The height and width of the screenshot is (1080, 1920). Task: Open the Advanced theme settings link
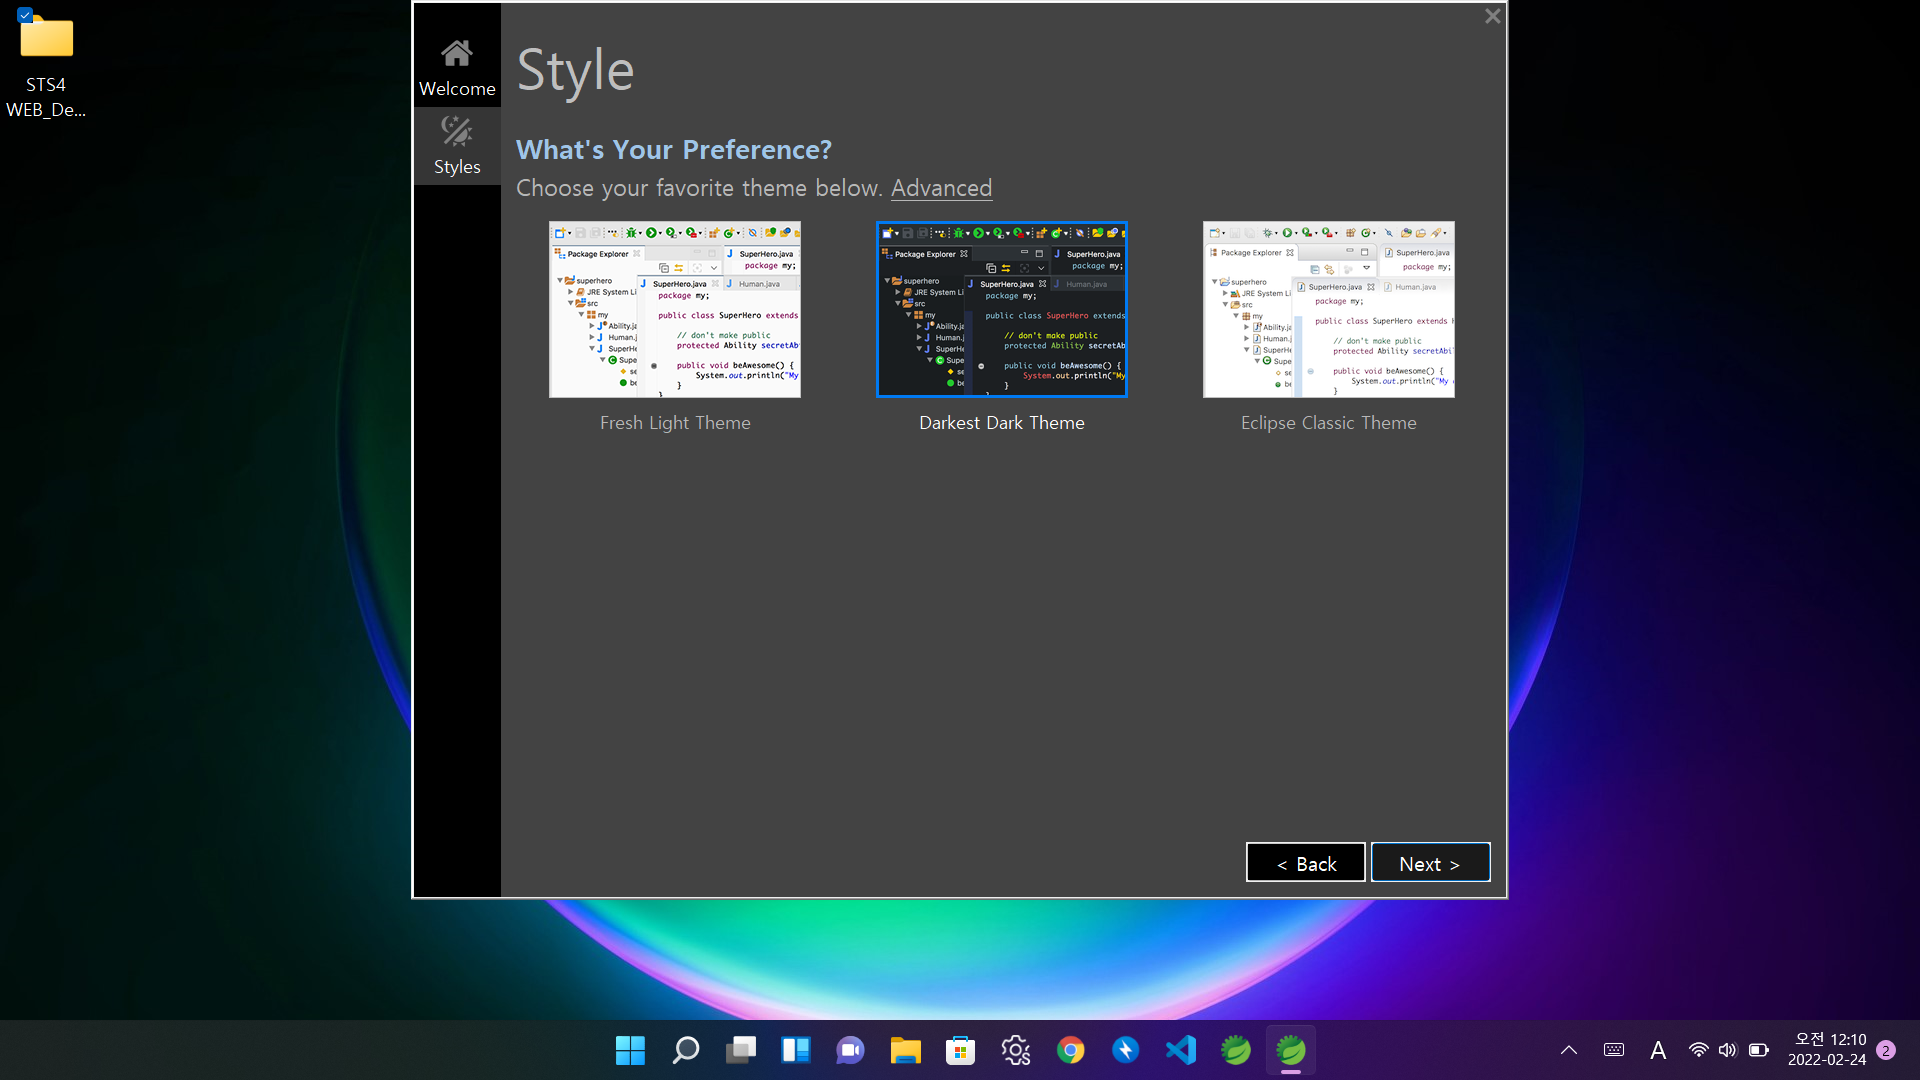pyautogui.click(x=941, y=188)
